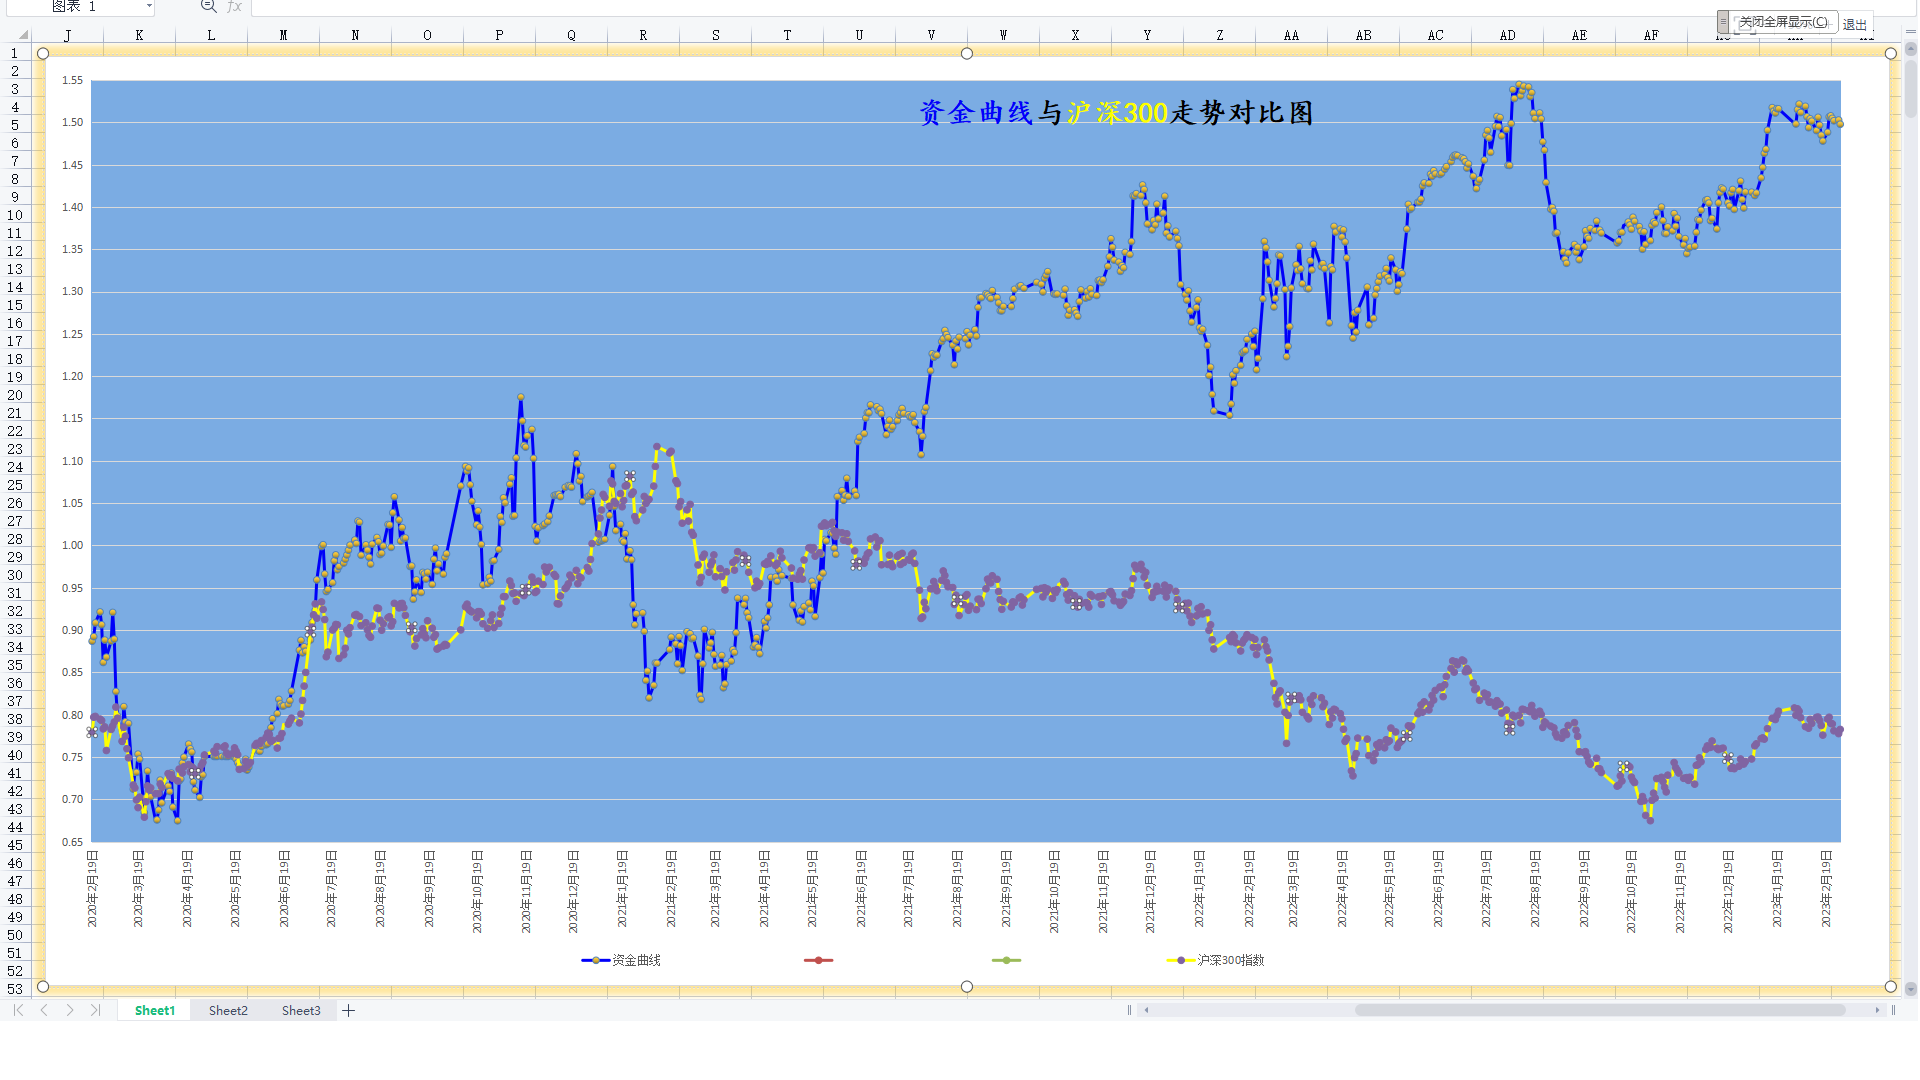The height and width of the screenshot is (1080, 1920).
Task: Jump to last sheet navigation arrow
Action: point(95,1011)
